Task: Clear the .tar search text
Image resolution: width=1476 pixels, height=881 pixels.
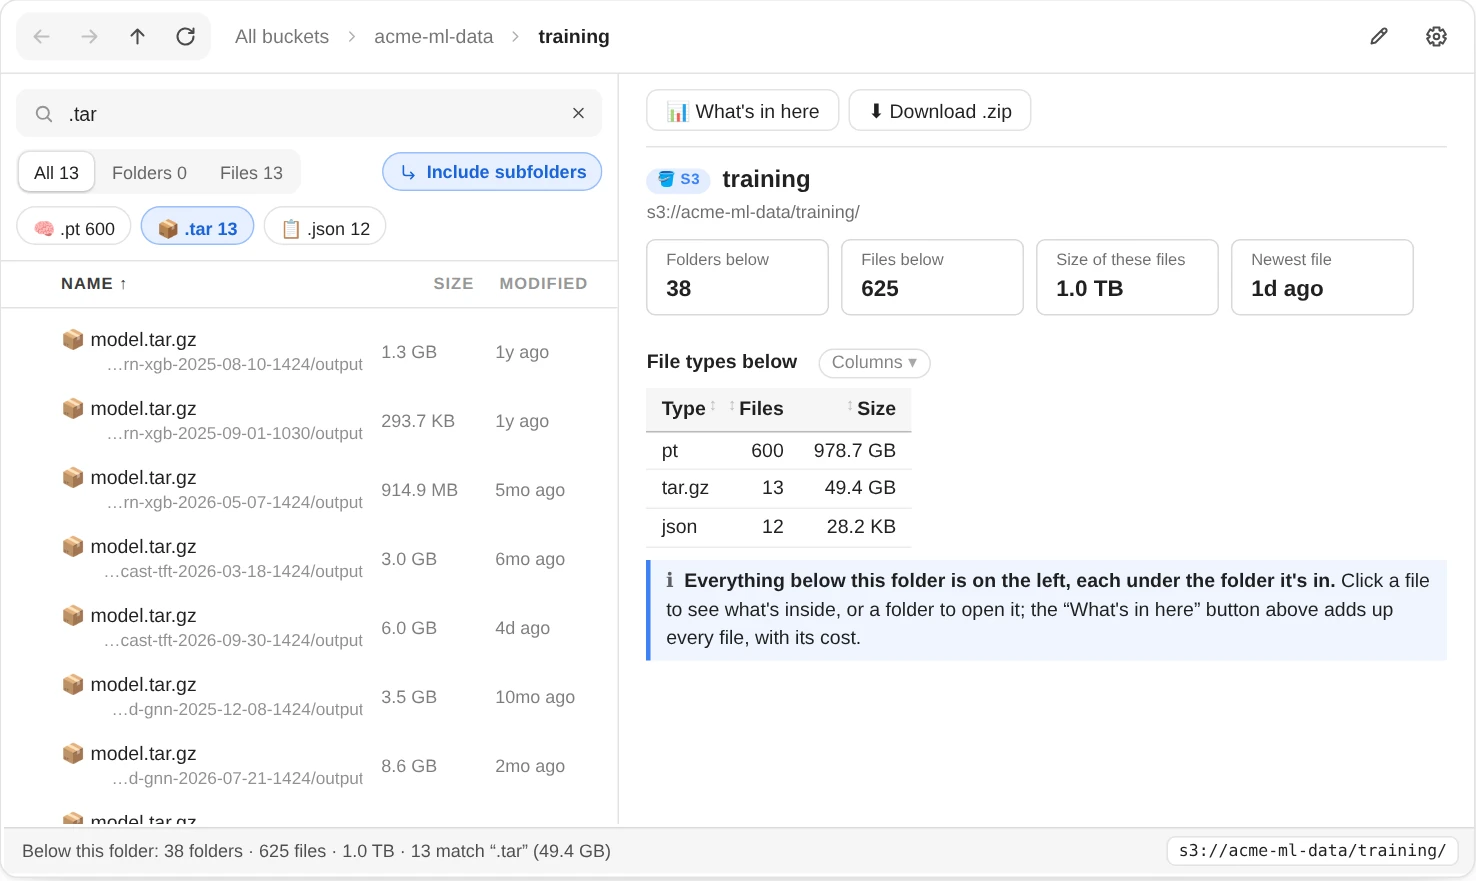Action: 578,114
